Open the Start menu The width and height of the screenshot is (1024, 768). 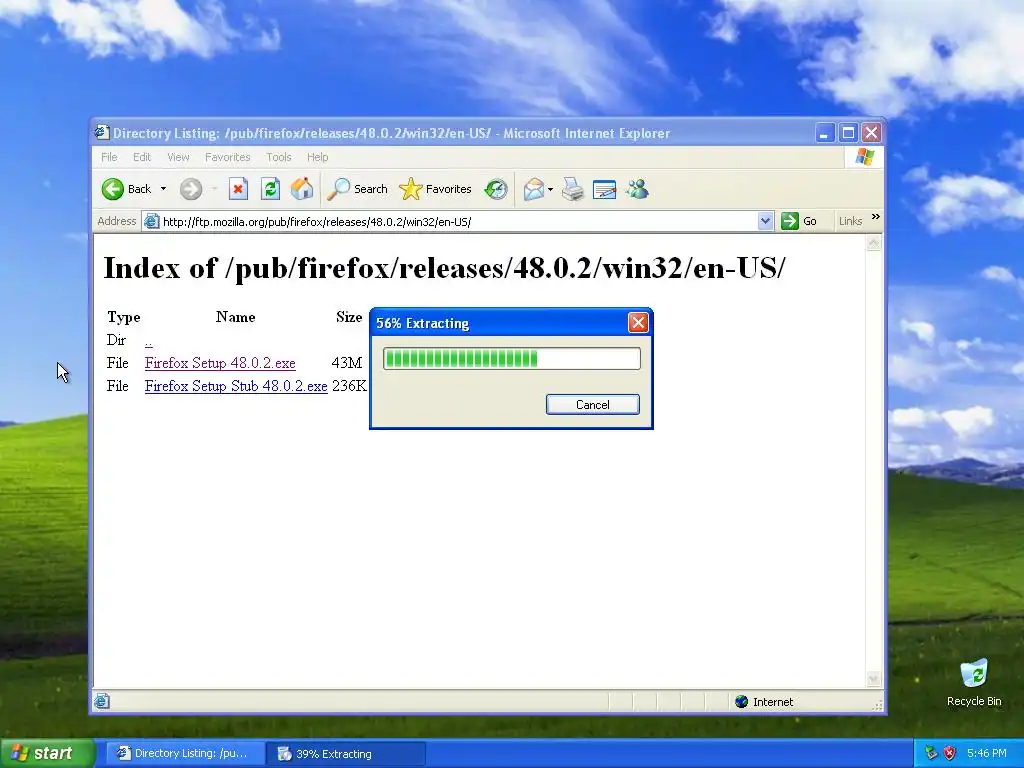tap(48, 754)
